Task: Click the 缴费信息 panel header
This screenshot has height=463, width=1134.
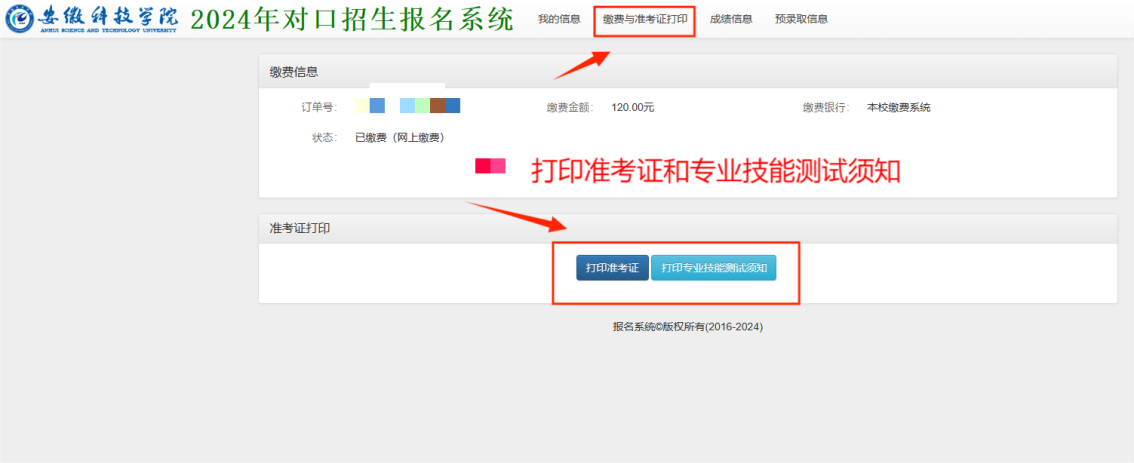Action: tap(294, 71)
